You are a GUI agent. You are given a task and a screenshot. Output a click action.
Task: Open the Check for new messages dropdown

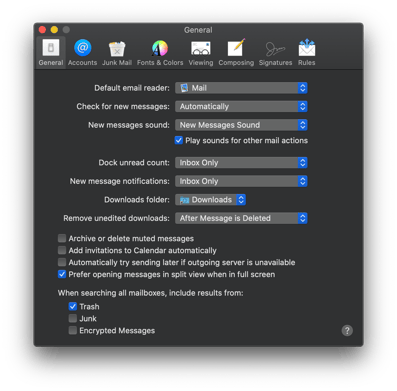pyautogui.click(x=241, y=106)
